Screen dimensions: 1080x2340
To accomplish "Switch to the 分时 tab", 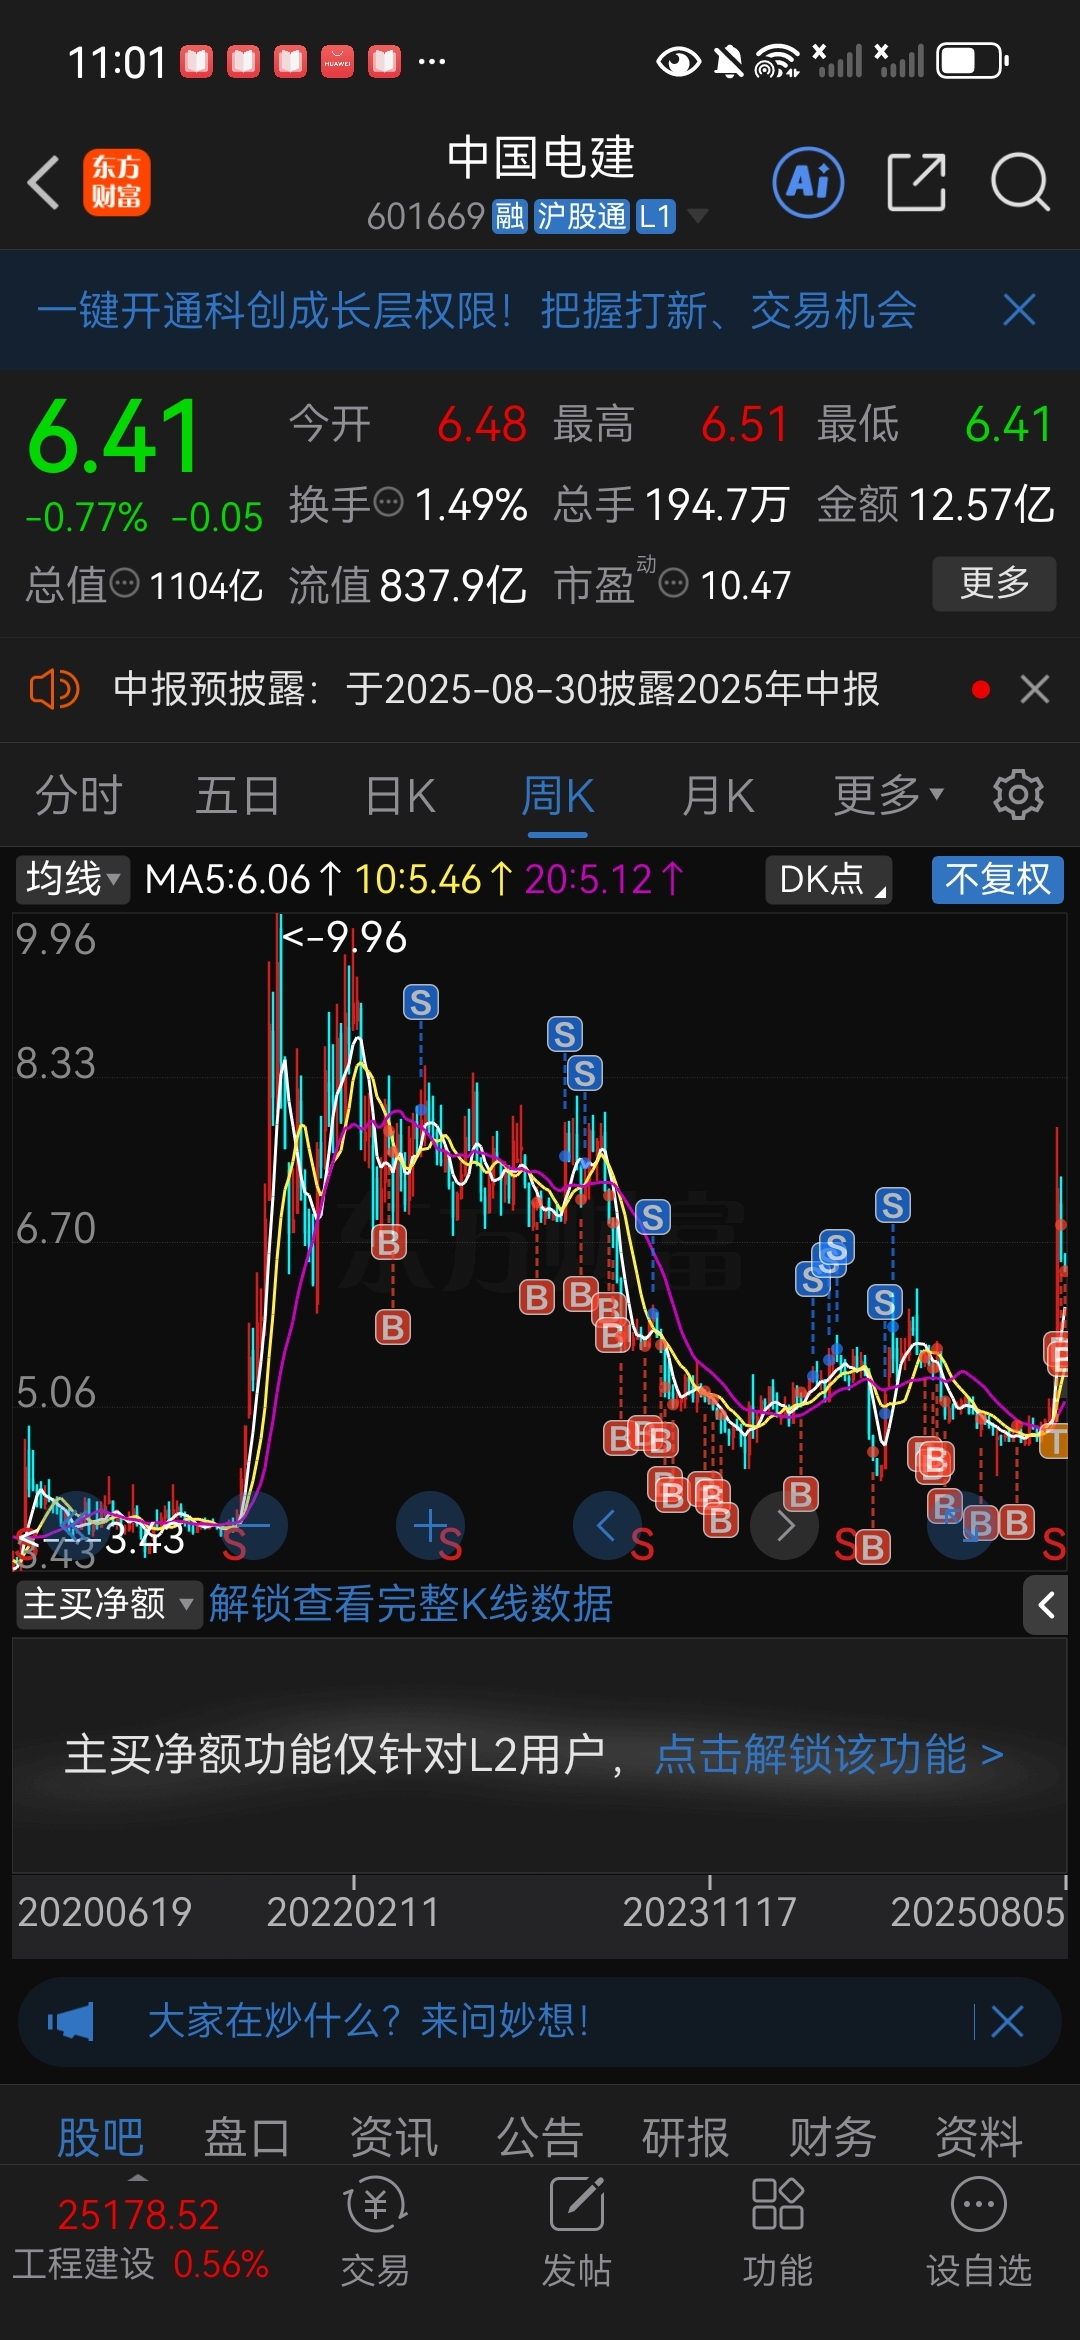I will (x=79, y=797).
